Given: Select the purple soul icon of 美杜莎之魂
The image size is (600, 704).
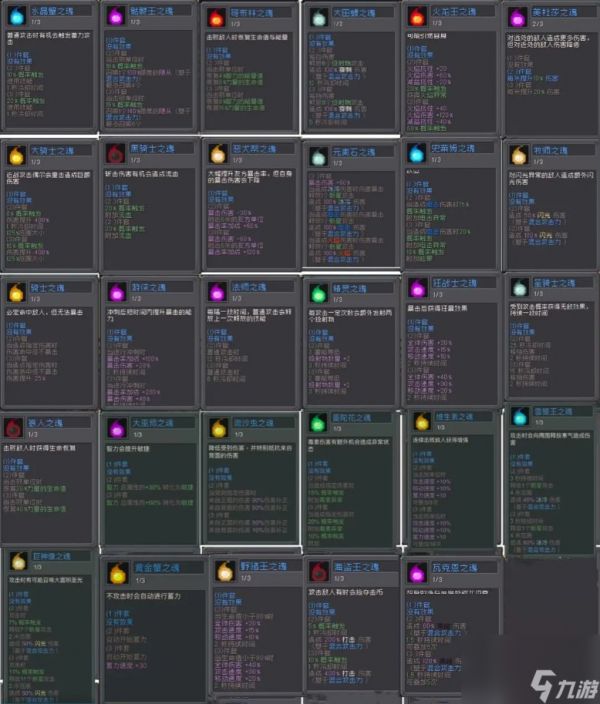Looking at the screenshot, I should pyautogui.click(x=517, y=17).
